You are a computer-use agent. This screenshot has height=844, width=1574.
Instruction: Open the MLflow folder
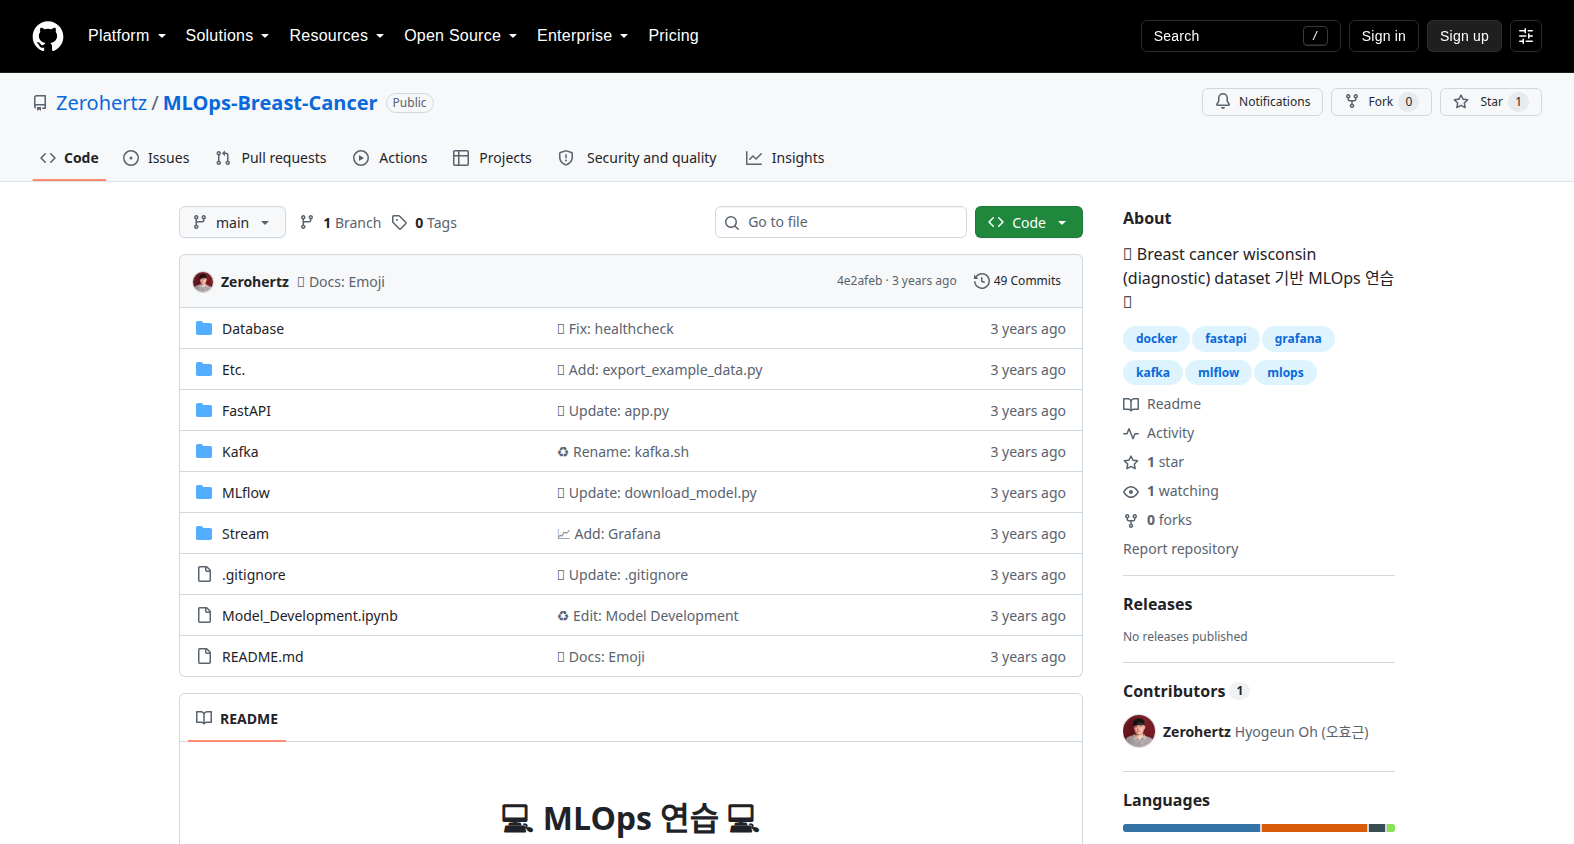coord(246,493)
